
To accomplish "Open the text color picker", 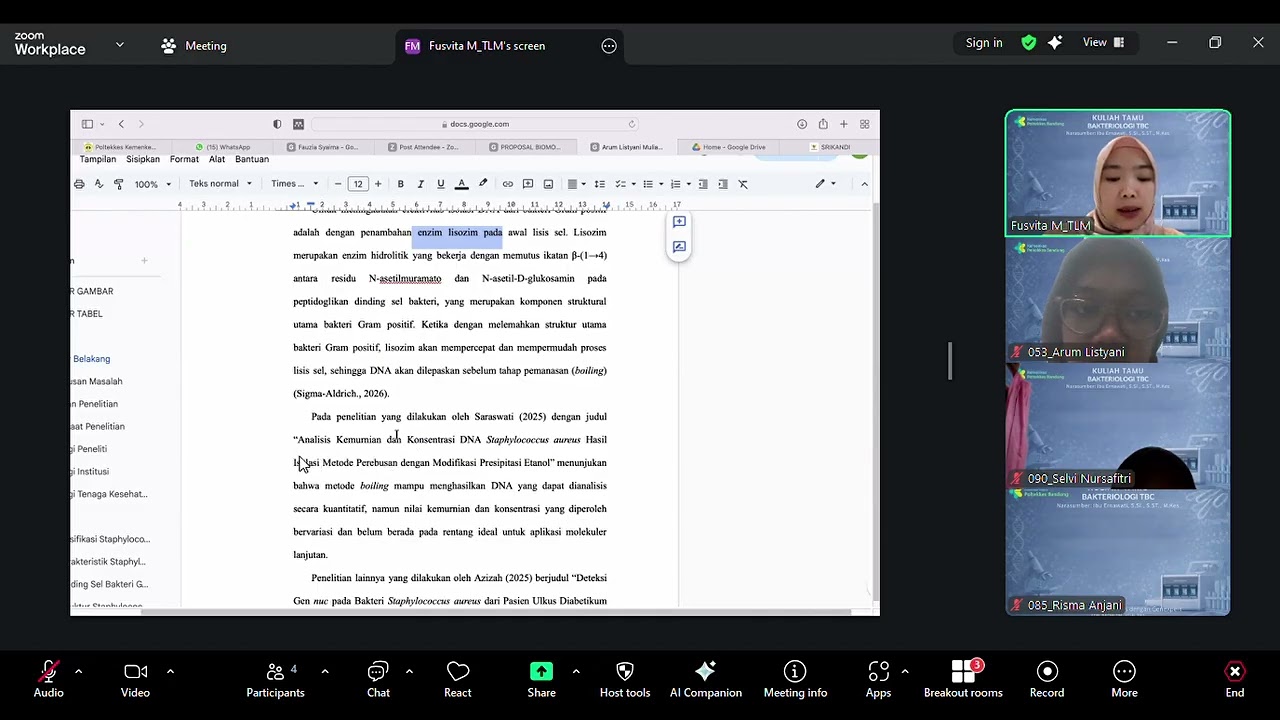I will tap(461, 184).
